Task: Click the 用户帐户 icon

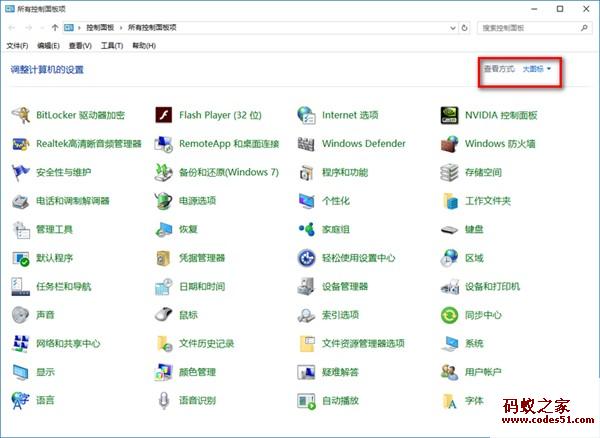Action: pyautogui.click(x=449, y=372)
